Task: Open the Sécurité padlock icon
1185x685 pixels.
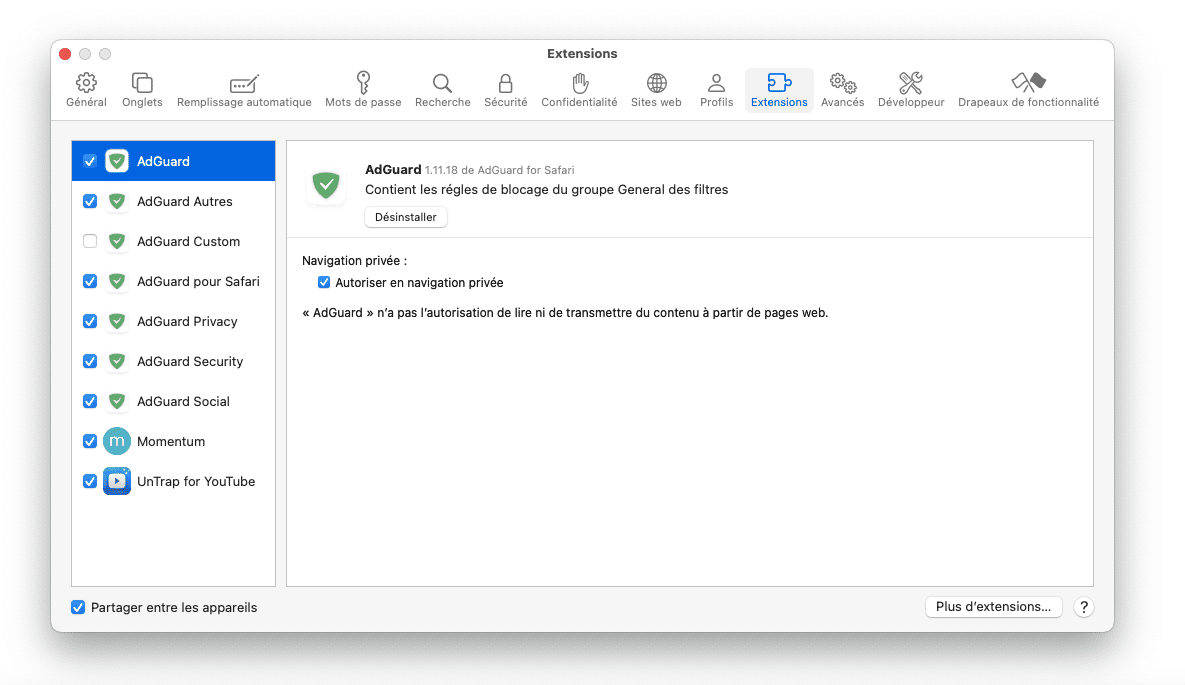Action: click(x=506, y=83)
